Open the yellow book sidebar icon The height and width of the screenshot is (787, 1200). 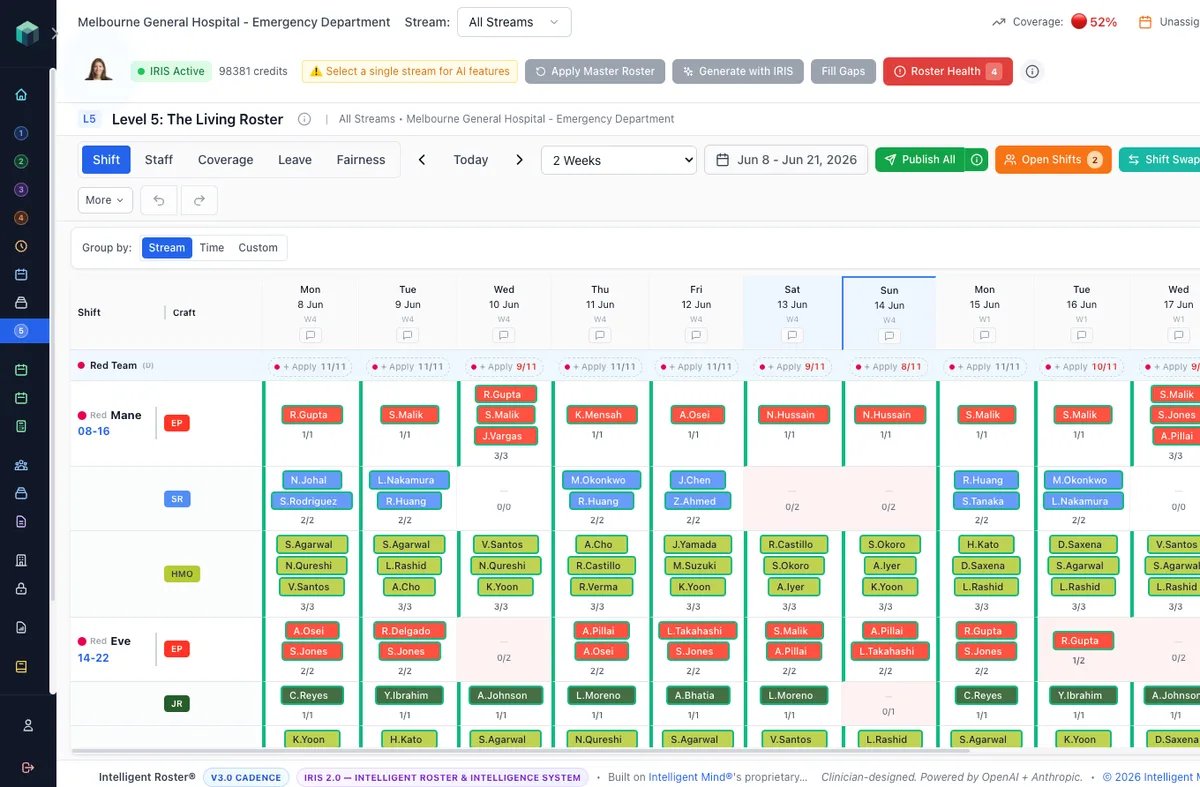[21, 666]
